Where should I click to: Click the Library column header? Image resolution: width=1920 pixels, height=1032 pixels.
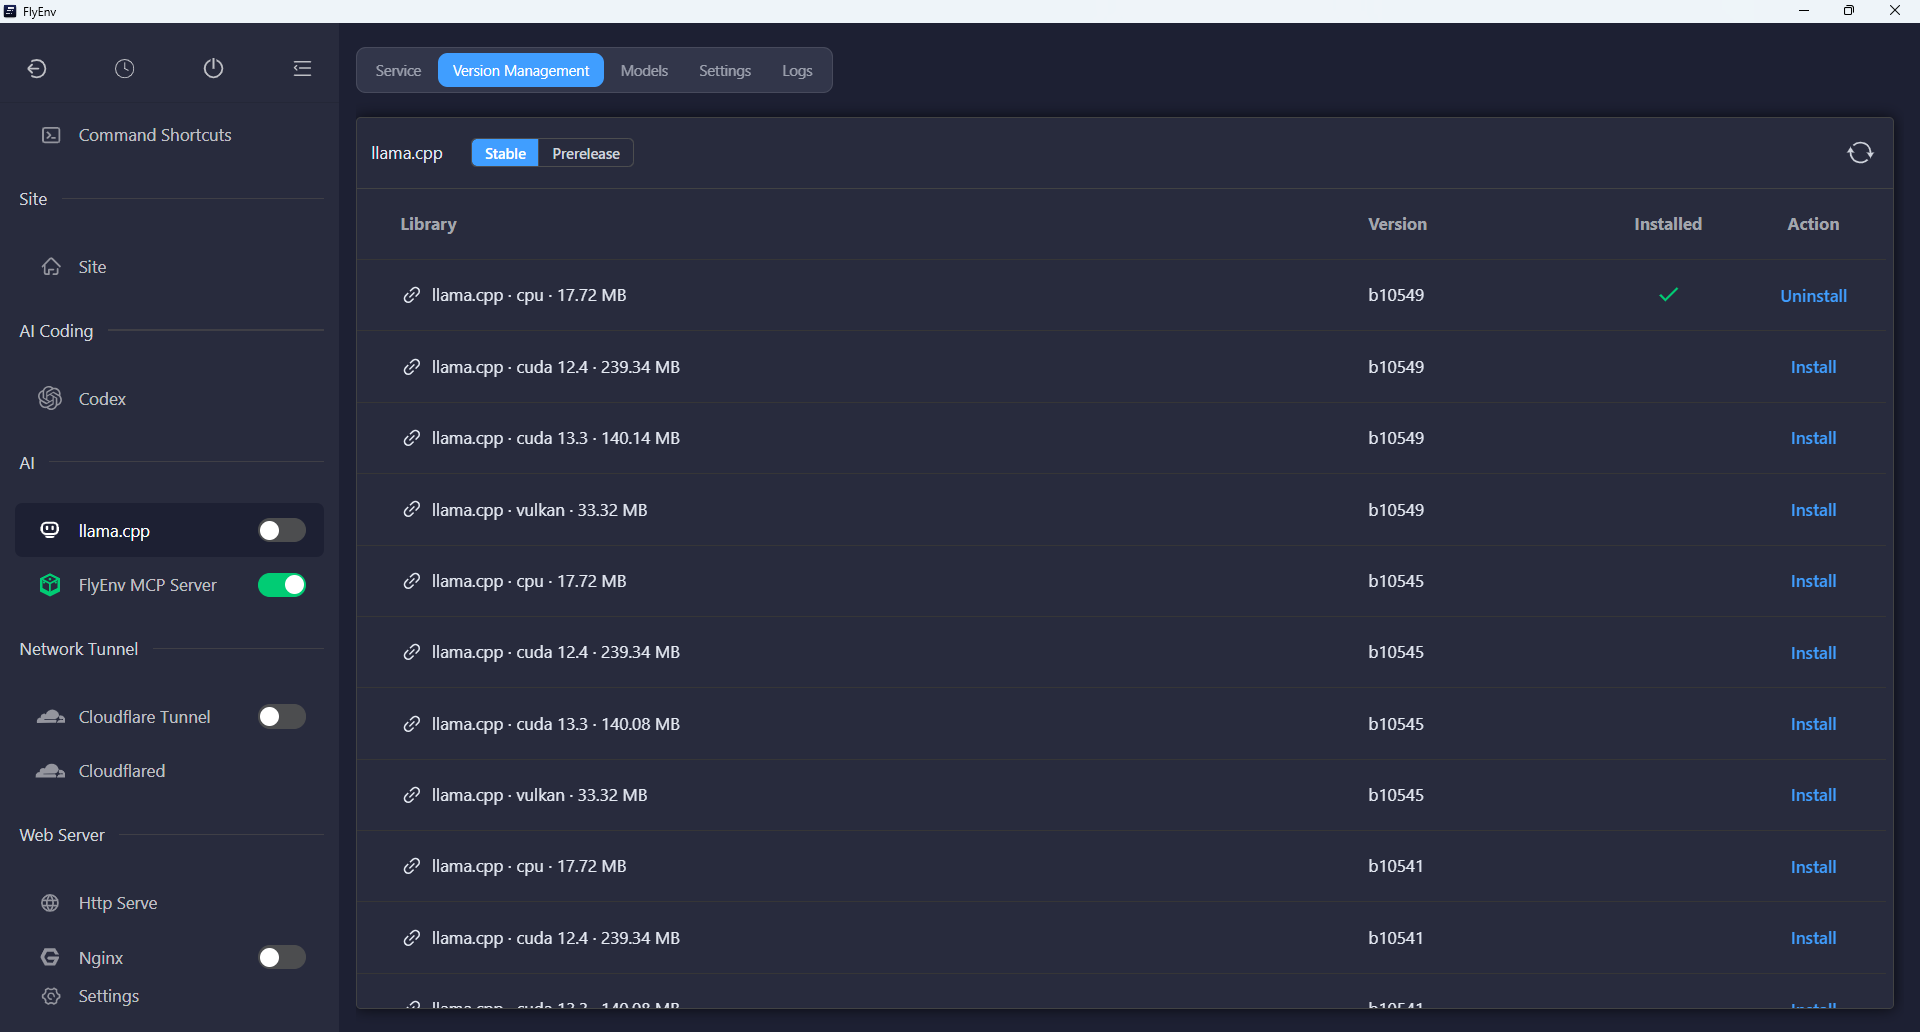click(x=428, y=224)
